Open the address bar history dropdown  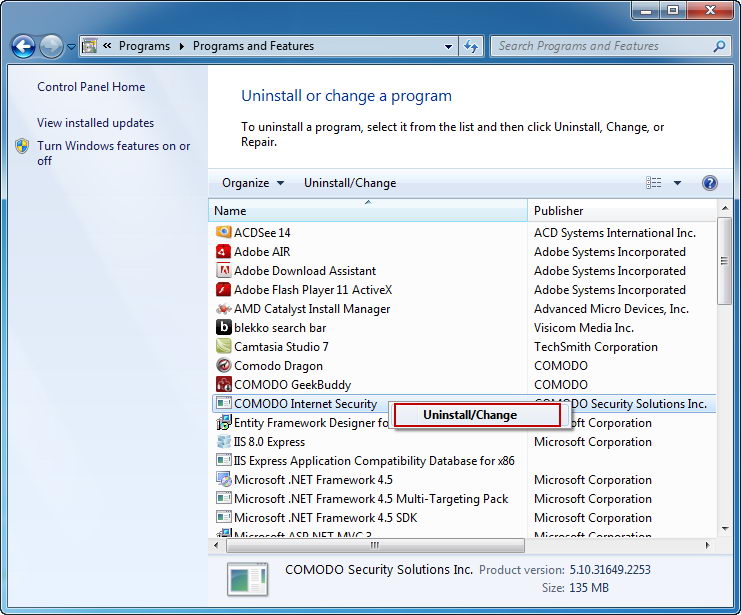pyautogui.click(x=448, y=46)
